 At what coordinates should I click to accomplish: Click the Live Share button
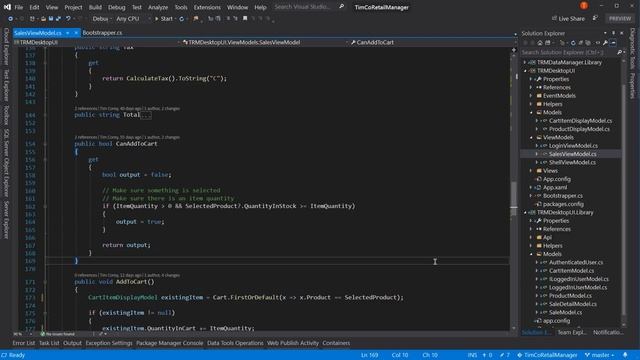point(568,19)
